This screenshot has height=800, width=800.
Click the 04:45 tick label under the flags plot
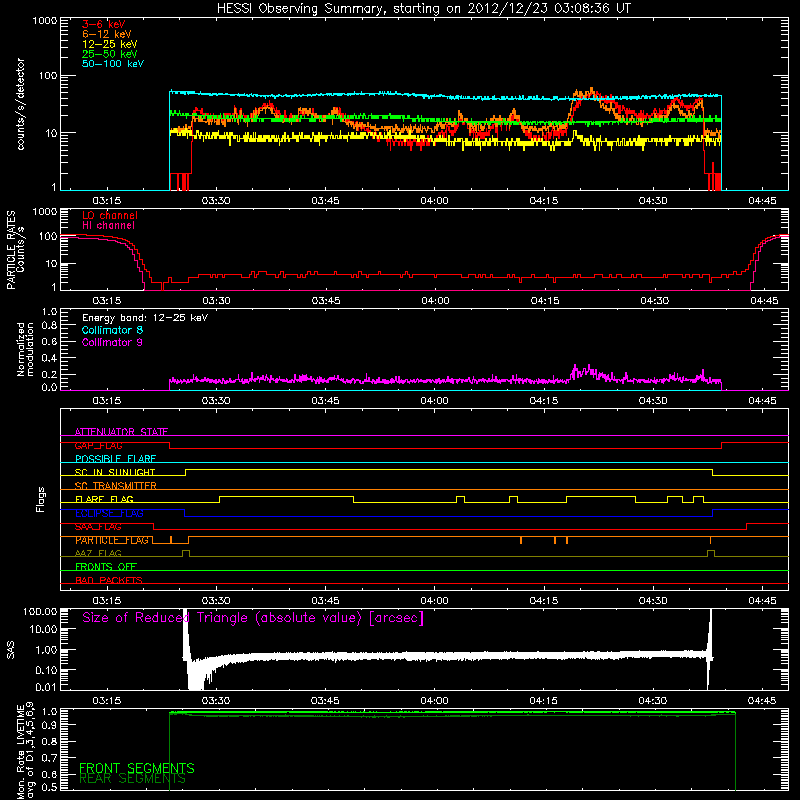tap(762, 601)
